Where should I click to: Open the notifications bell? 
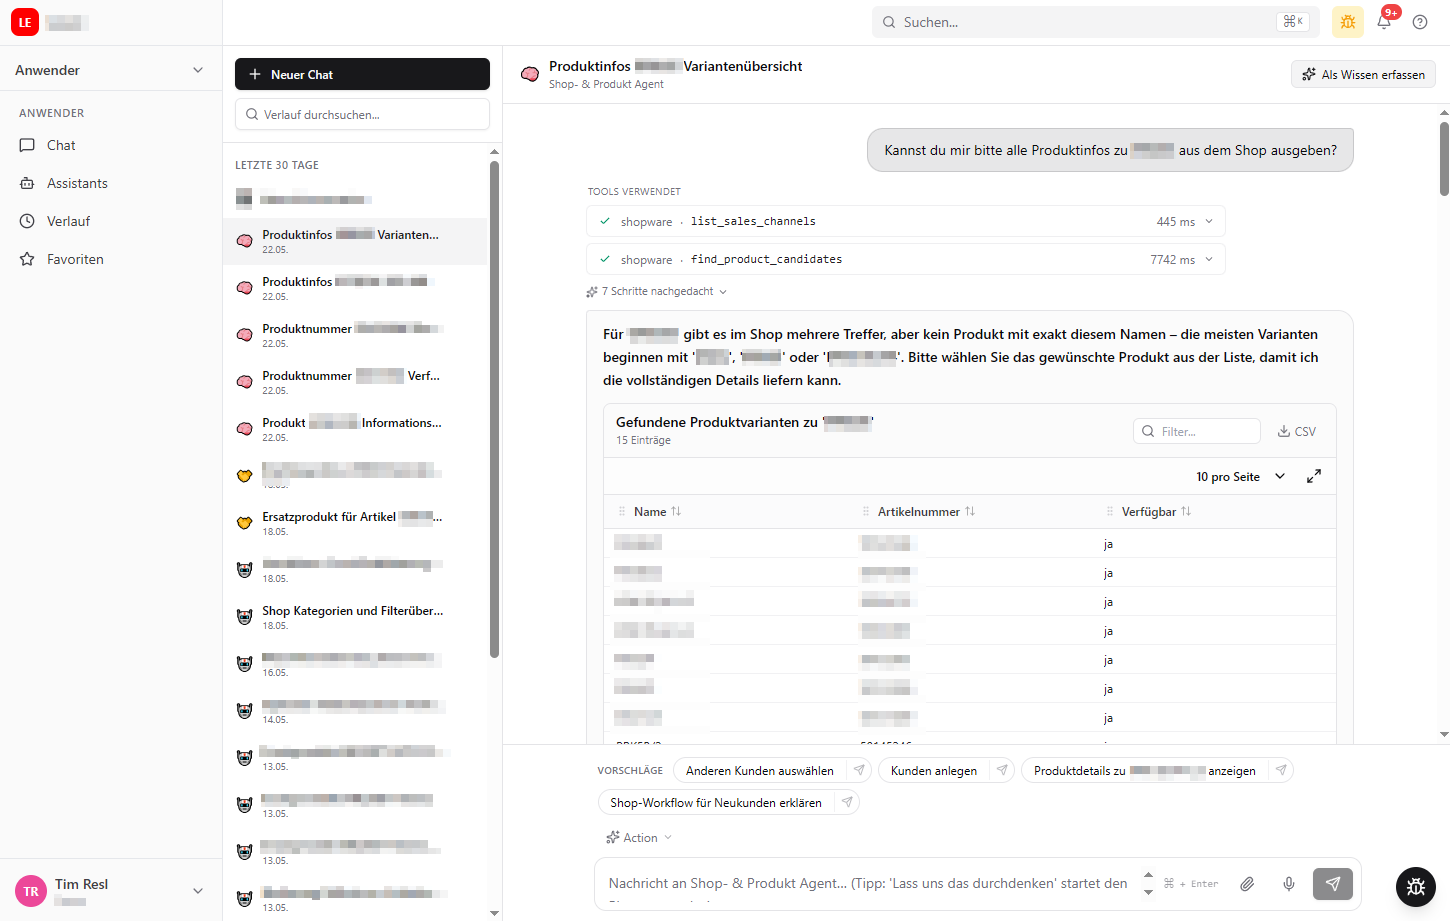coord(1385,22)
